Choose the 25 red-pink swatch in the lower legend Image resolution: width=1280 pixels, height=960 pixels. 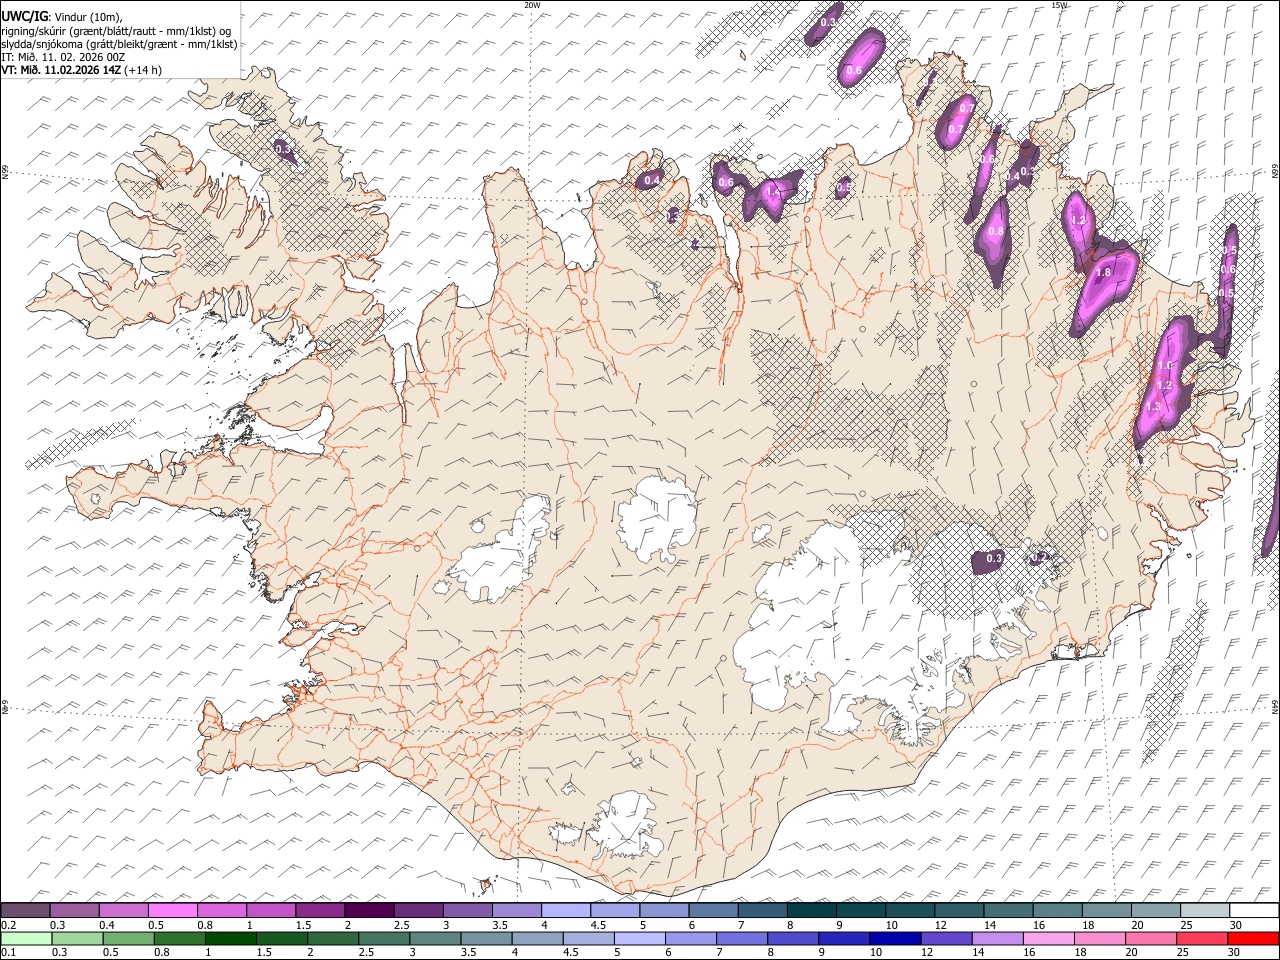pyautogui.click(x=1201, y=938)
